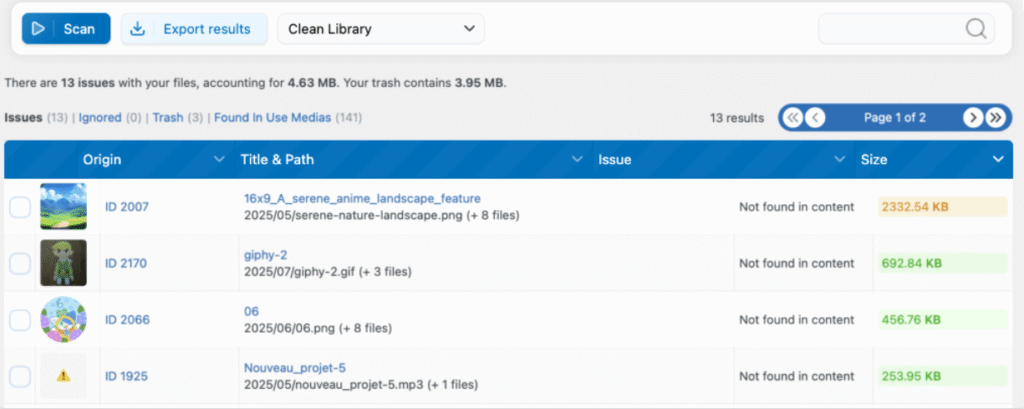Screen dimensions: 1024x409
Task: Click the search magnifier icon
Action: 976,29
